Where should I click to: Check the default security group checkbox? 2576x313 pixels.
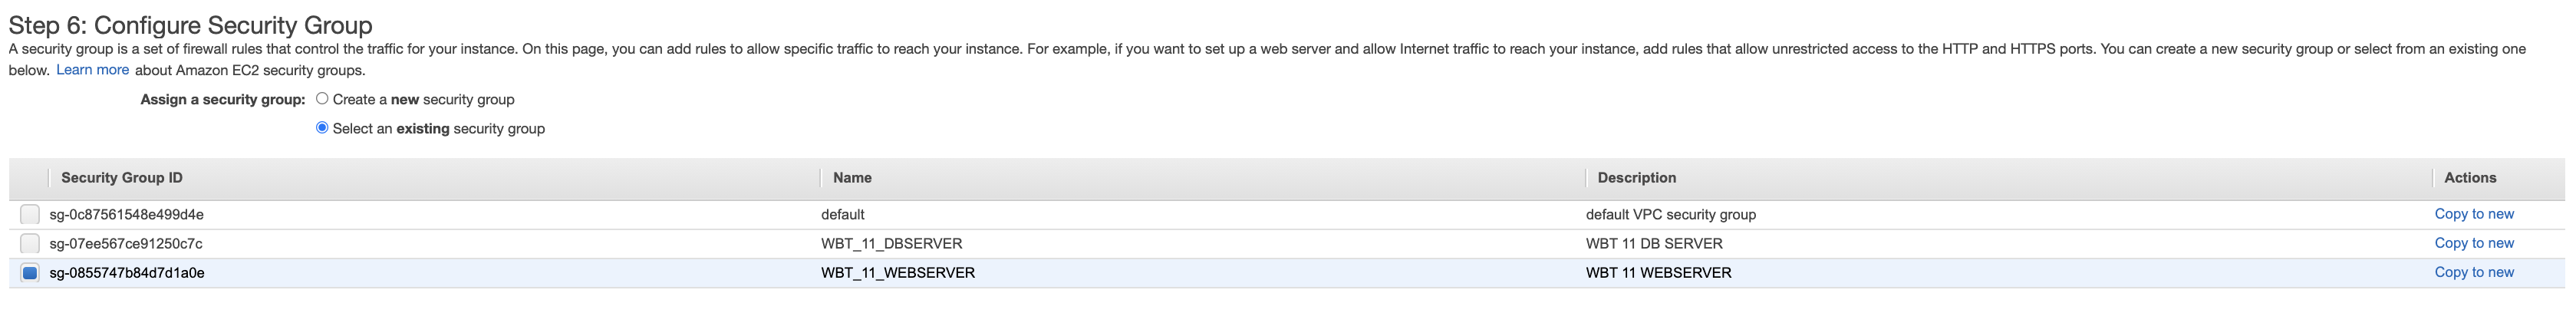pyautogui.click(x=30, y=215)
